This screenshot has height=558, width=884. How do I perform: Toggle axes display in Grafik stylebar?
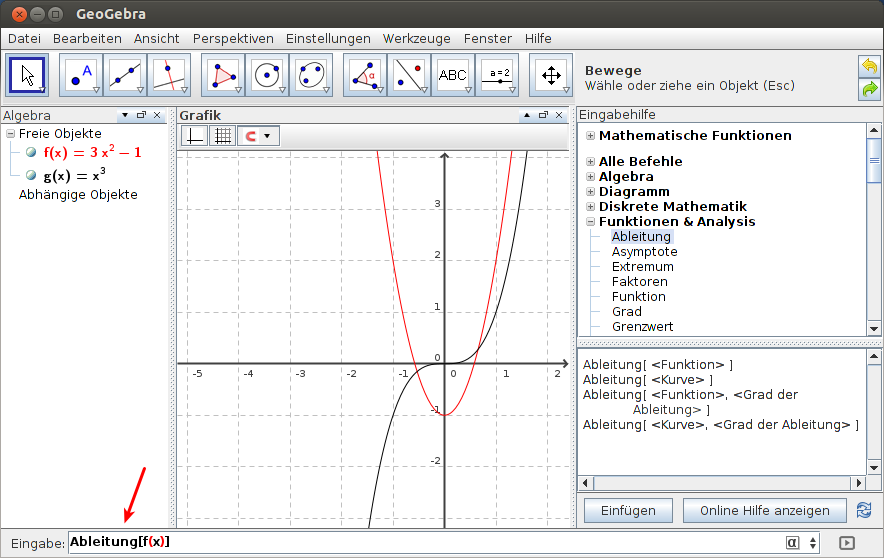[195, 136]
